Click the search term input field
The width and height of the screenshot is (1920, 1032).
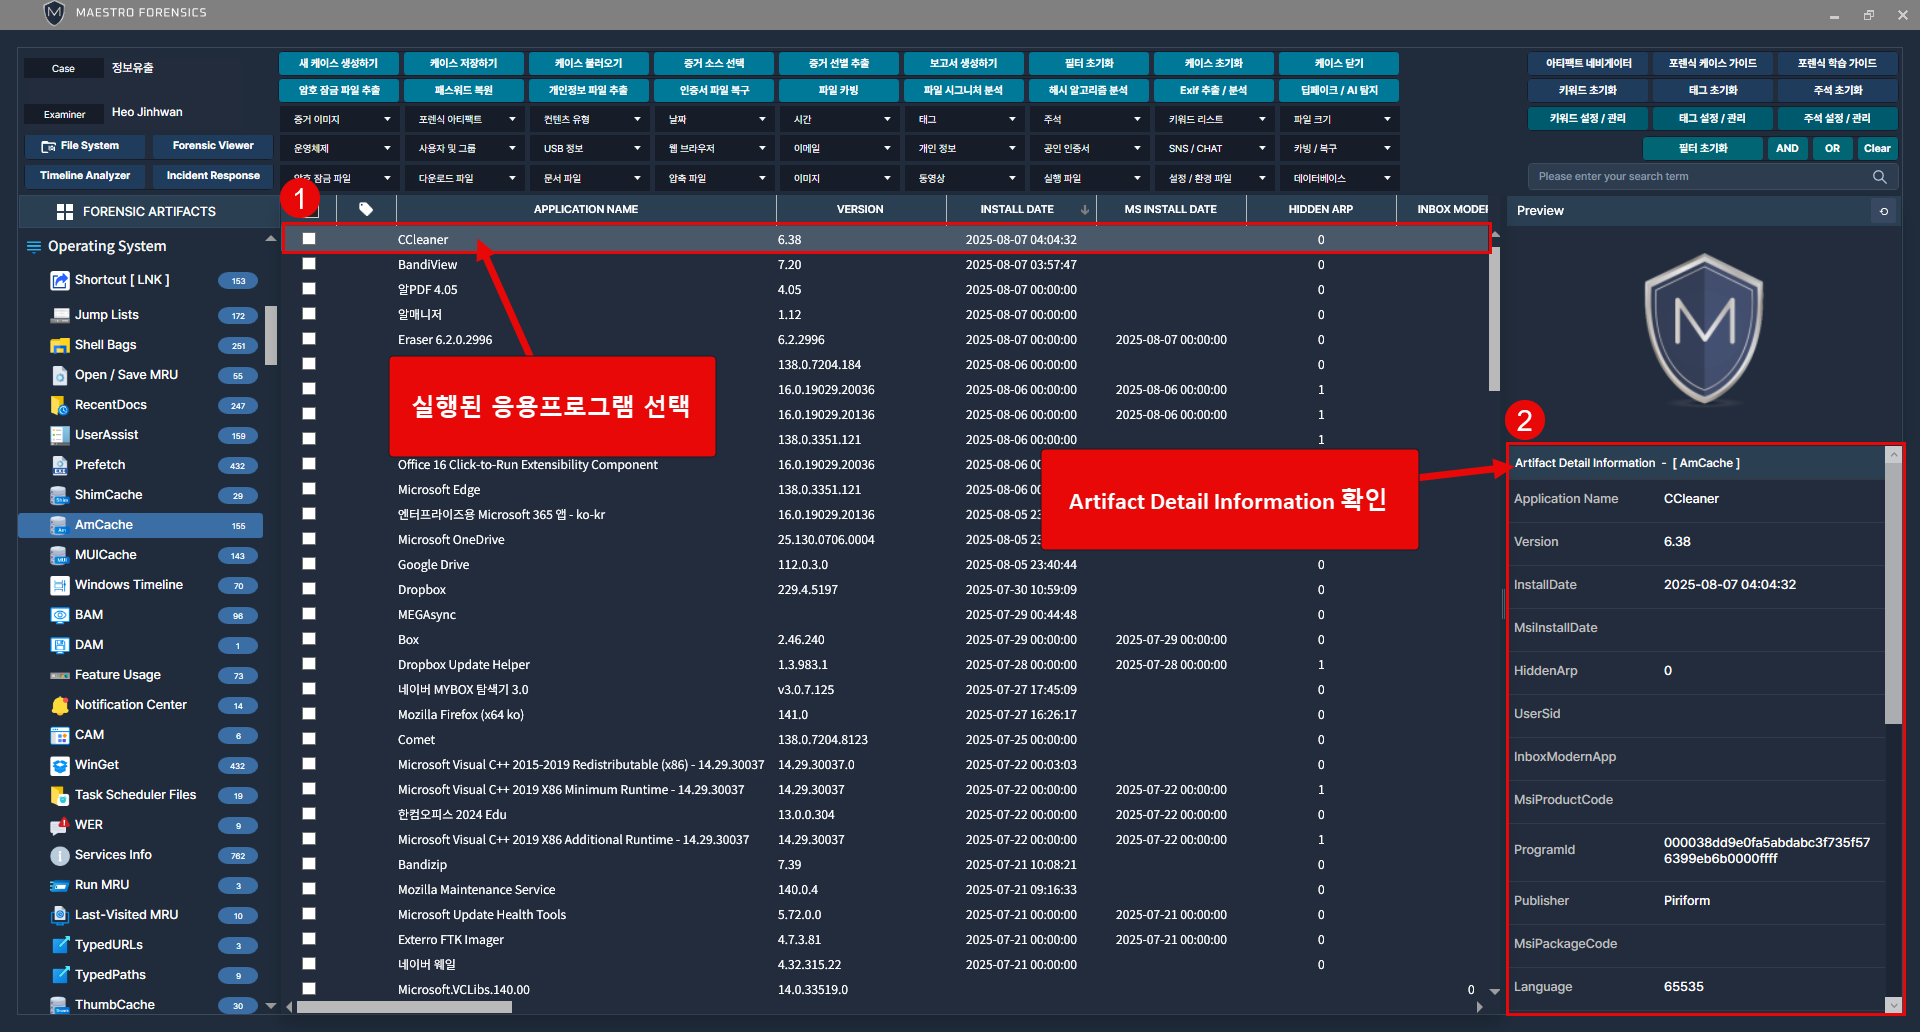[x=1700, y=177]
